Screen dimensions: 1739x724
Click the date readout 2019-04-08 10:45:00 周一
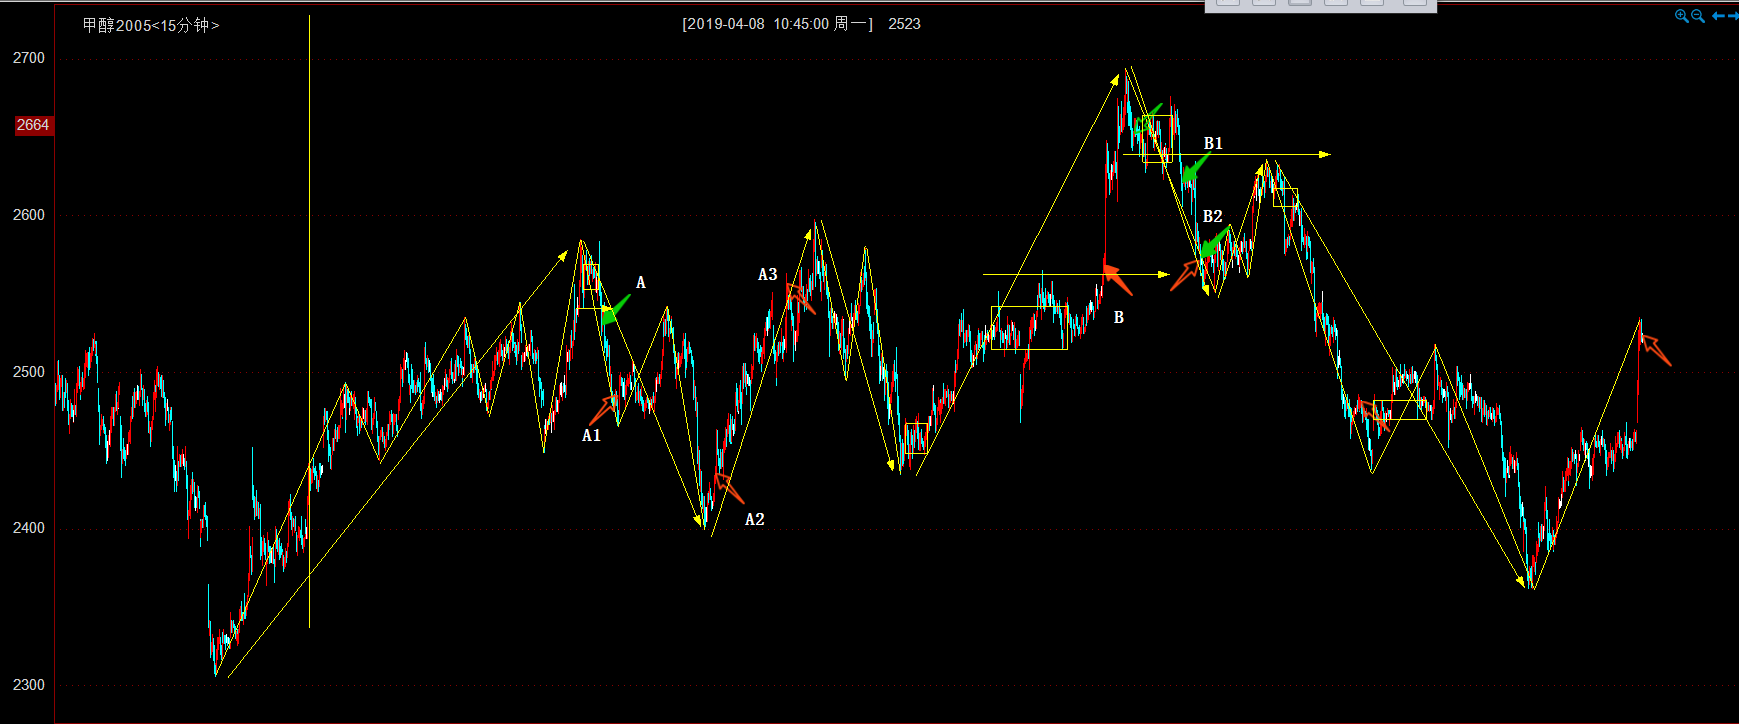tap(777, 24)
